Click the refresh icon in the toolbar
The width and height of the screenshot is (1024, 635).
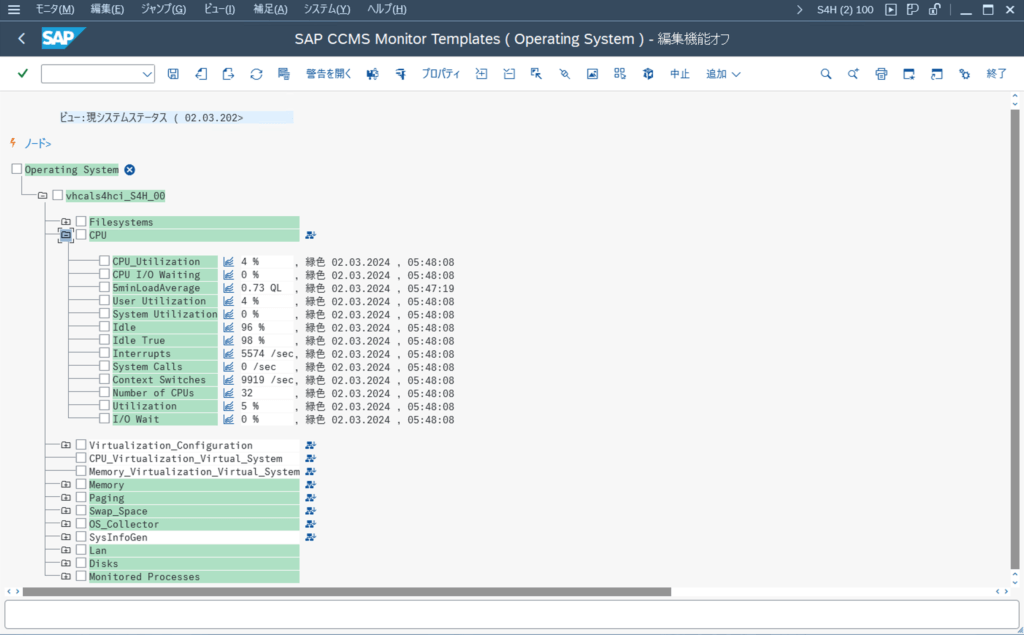tap(256, 74)
